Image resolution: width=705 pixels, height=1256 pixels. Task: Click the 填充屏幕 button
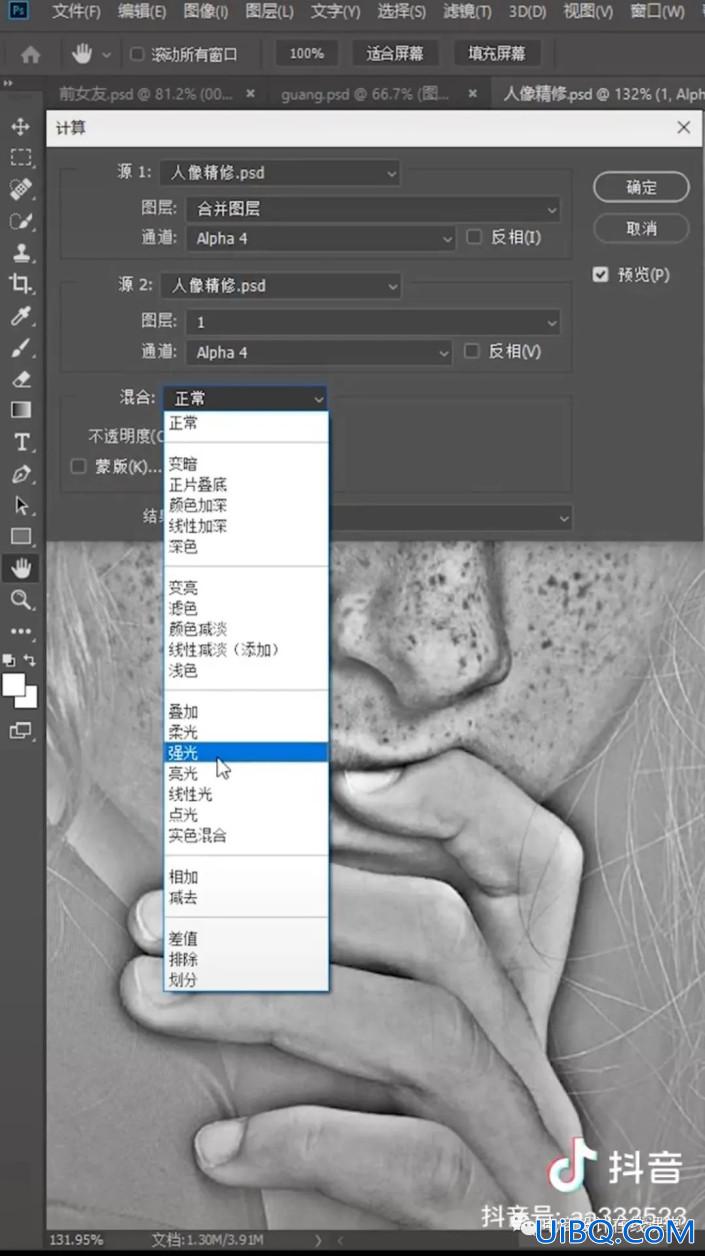(497, 53)
